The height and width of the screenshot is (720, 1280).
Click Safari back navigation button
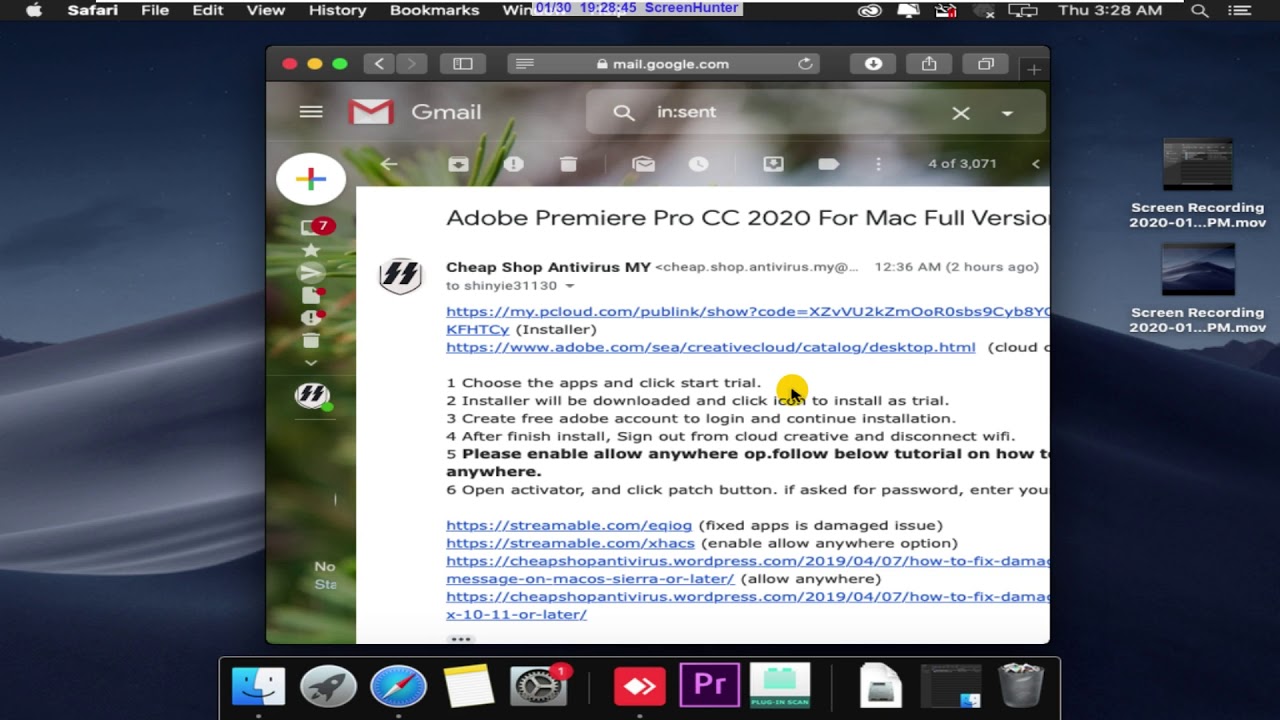379,64
